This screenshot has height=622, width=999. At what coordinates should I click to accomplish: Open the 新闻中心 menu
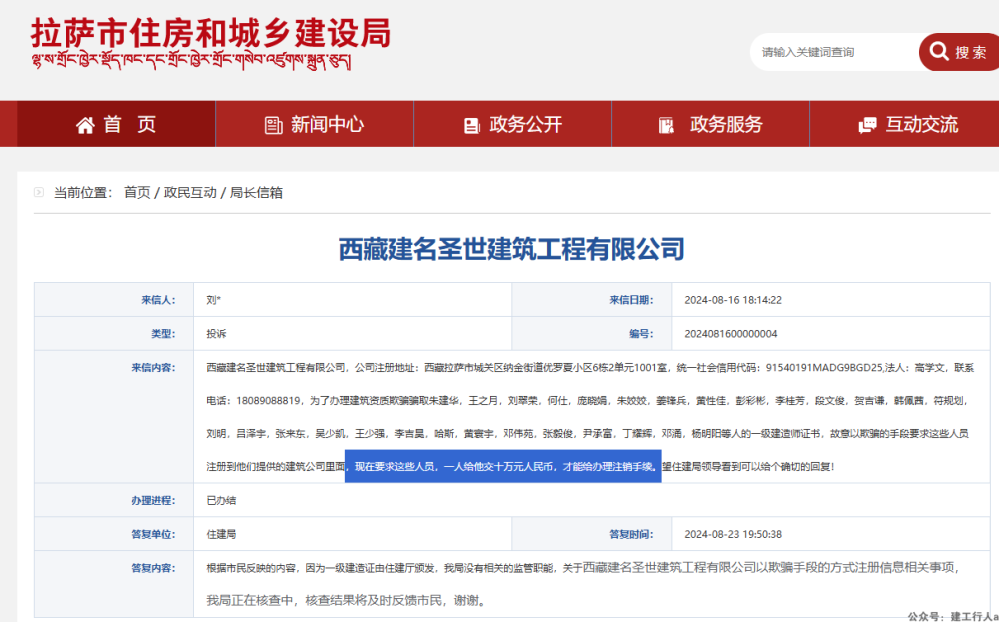click(313, 124)
